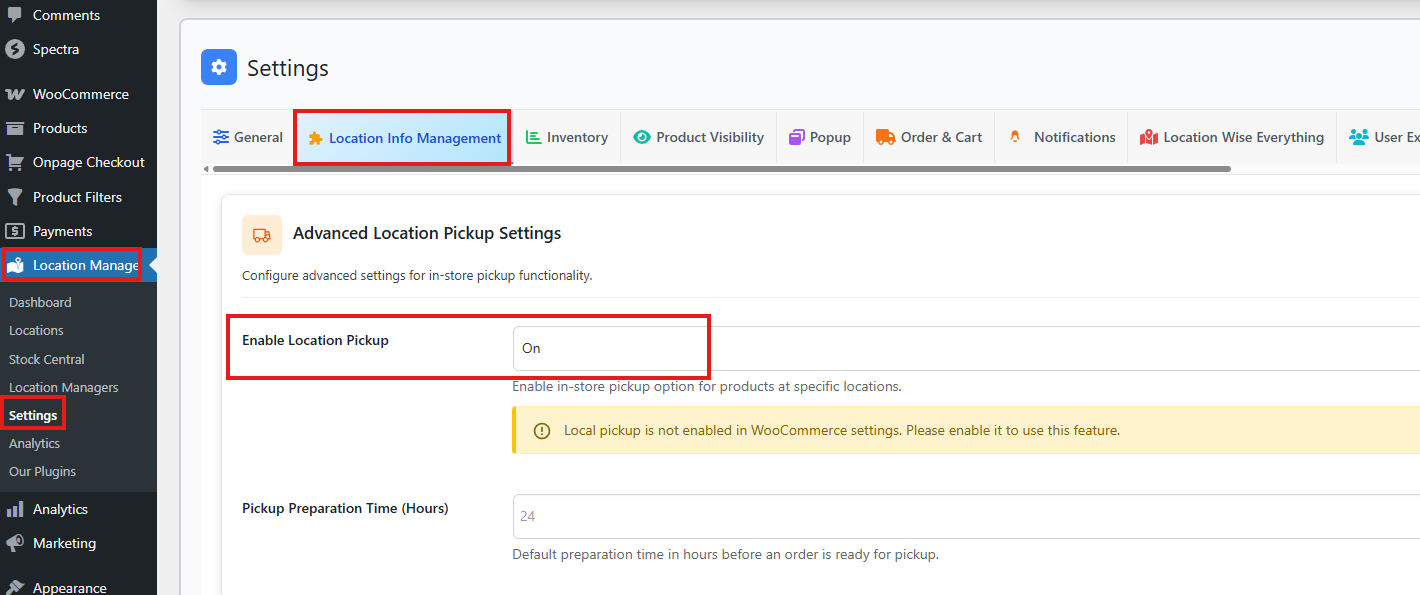
Task: Open the Order & Cart tab
Action: 929,137
